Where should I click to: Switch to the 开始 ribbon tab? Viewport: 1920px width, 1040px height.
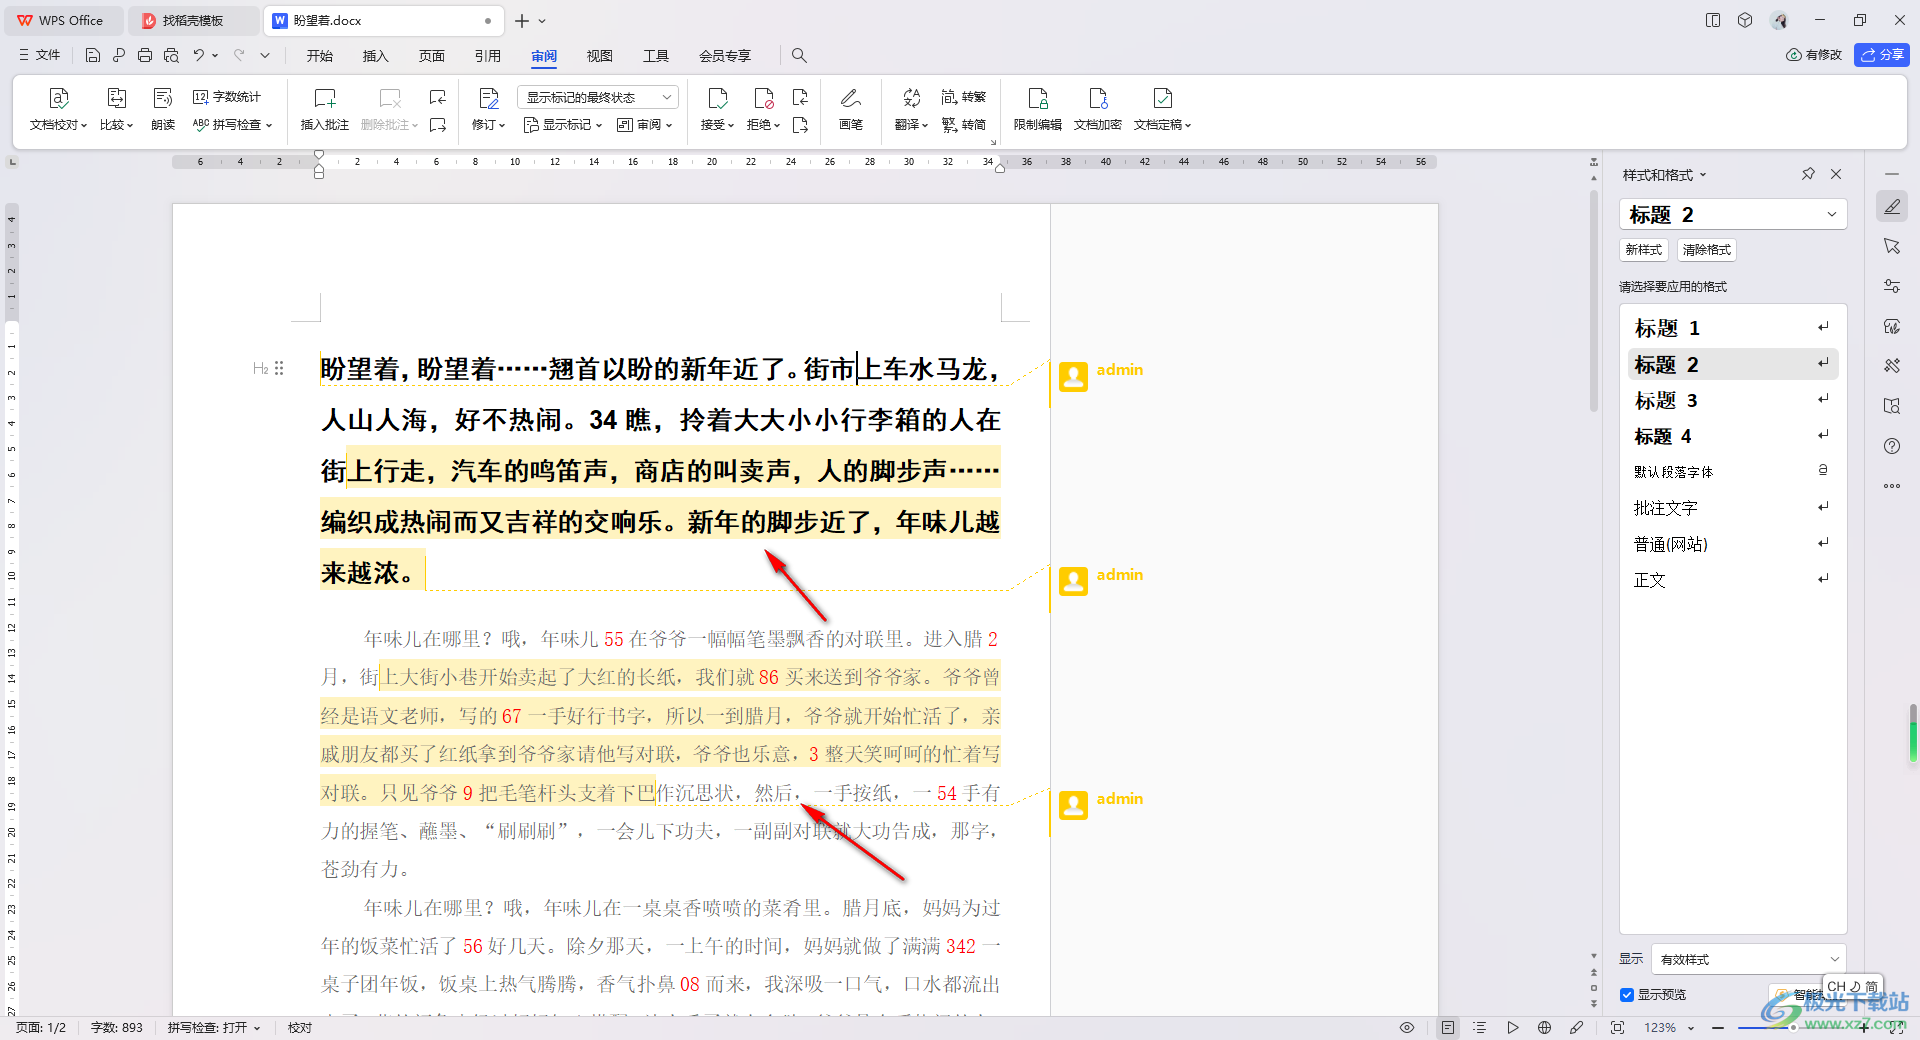[320, 55]
